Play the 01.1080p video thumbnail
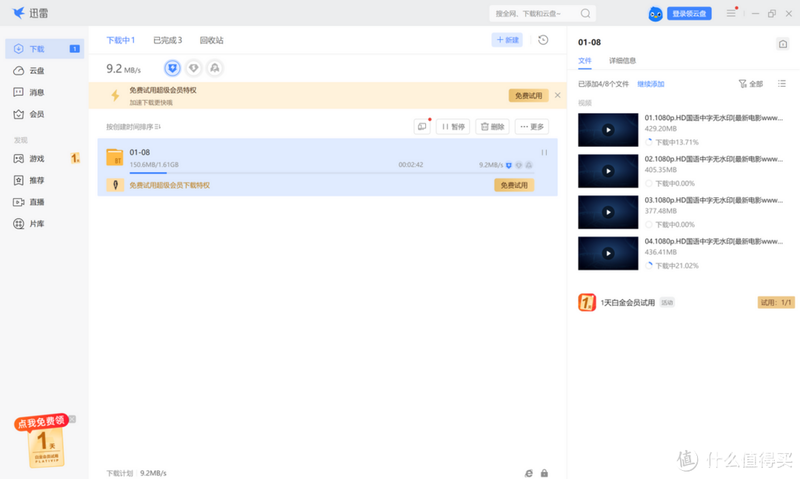This screenshot has width=800, height=479. click(608, 130)
